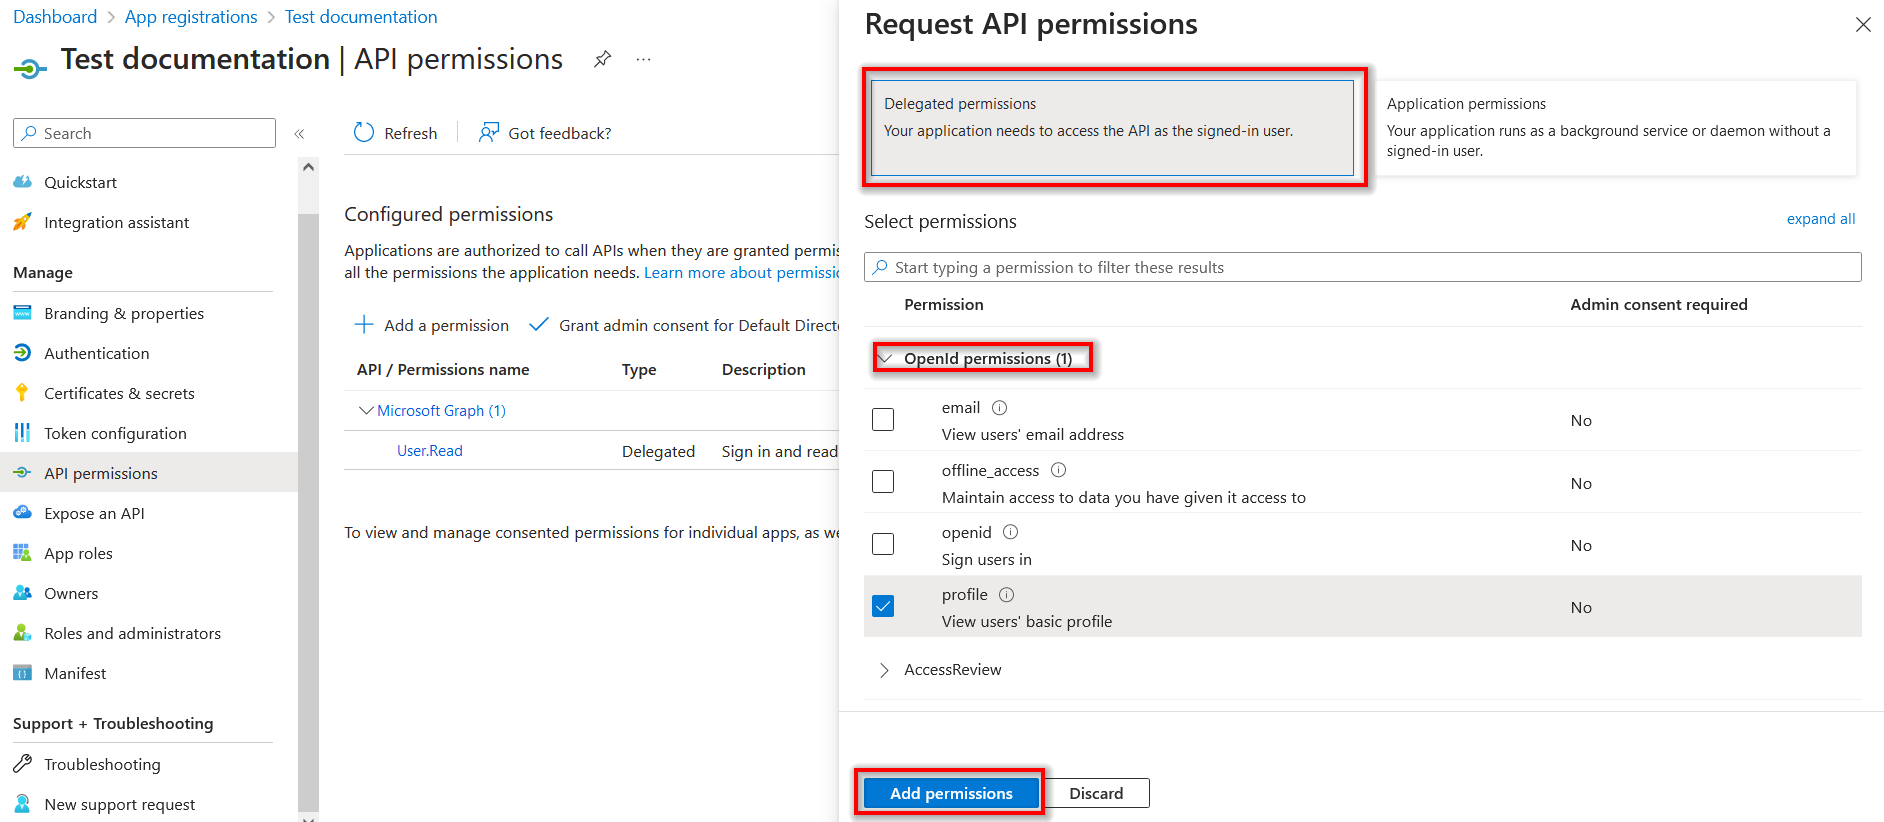Collapse the Microsoft Graph permissions list
This screenshot has height=822, width=1884.
point(365,410)
